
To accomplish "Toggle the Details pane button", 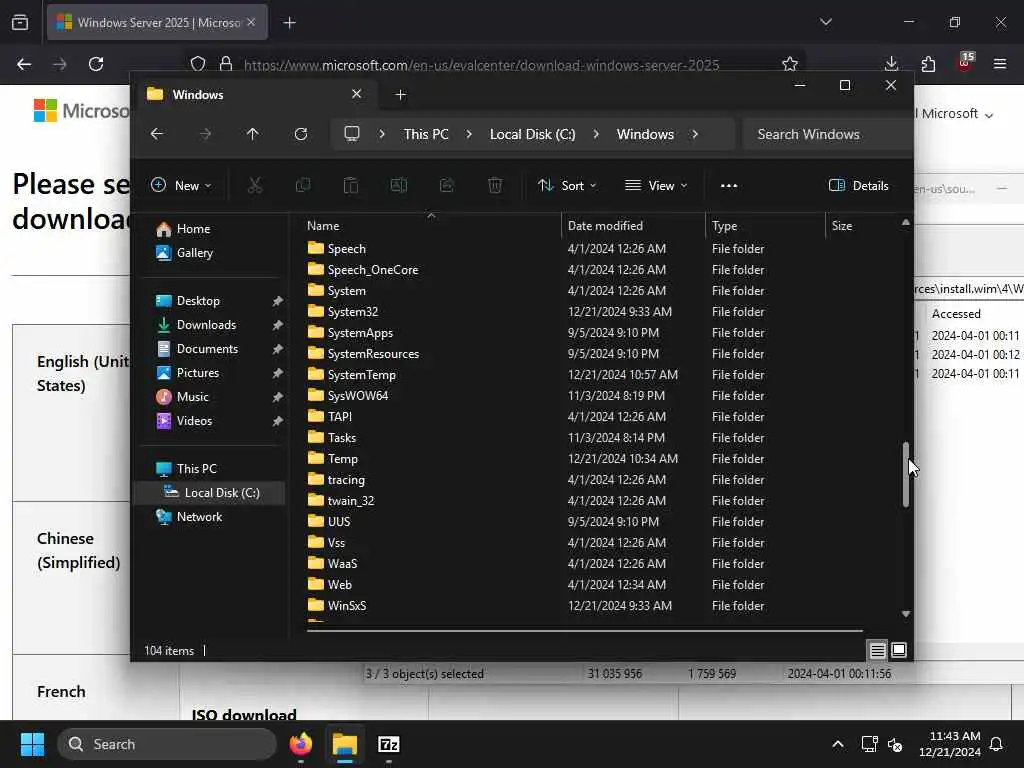I will pos(858,185).
